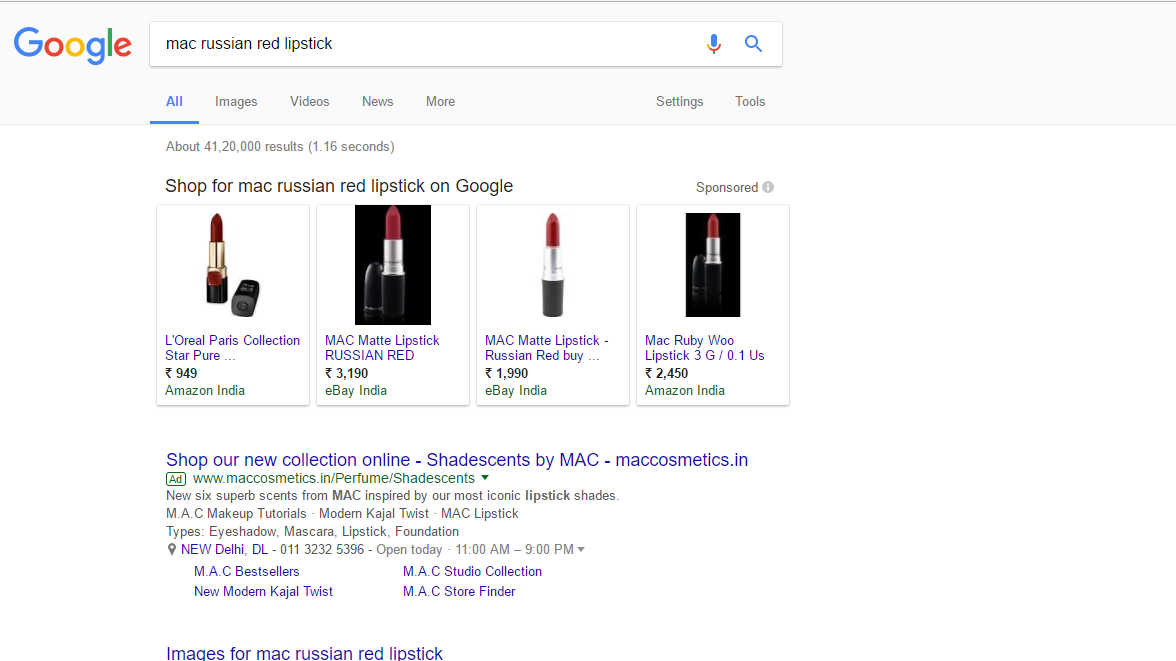Open the M.A.C Store Finder link
This screenshot has height=661, width=1176.
click(459, 591)
